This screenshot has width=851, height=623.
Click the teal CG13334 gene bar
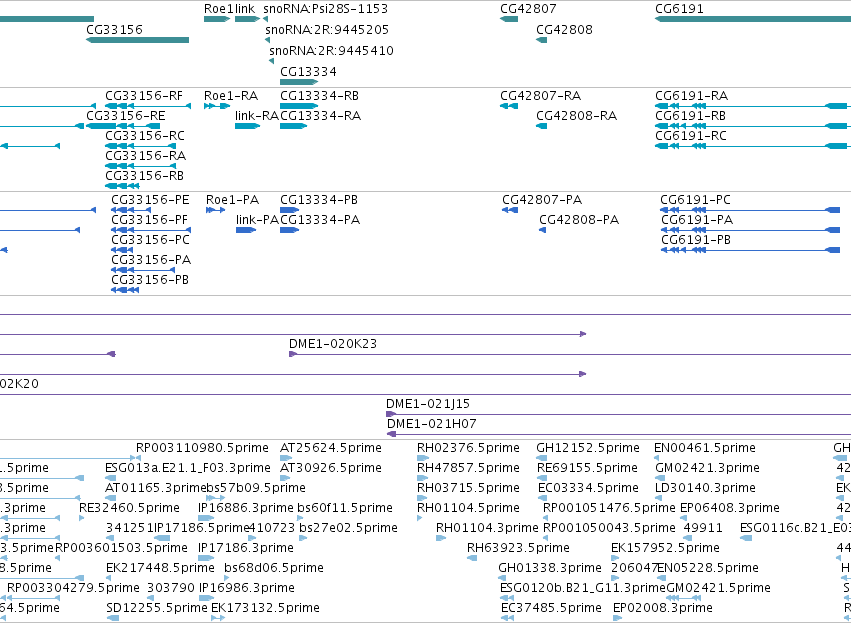(299, 82)
